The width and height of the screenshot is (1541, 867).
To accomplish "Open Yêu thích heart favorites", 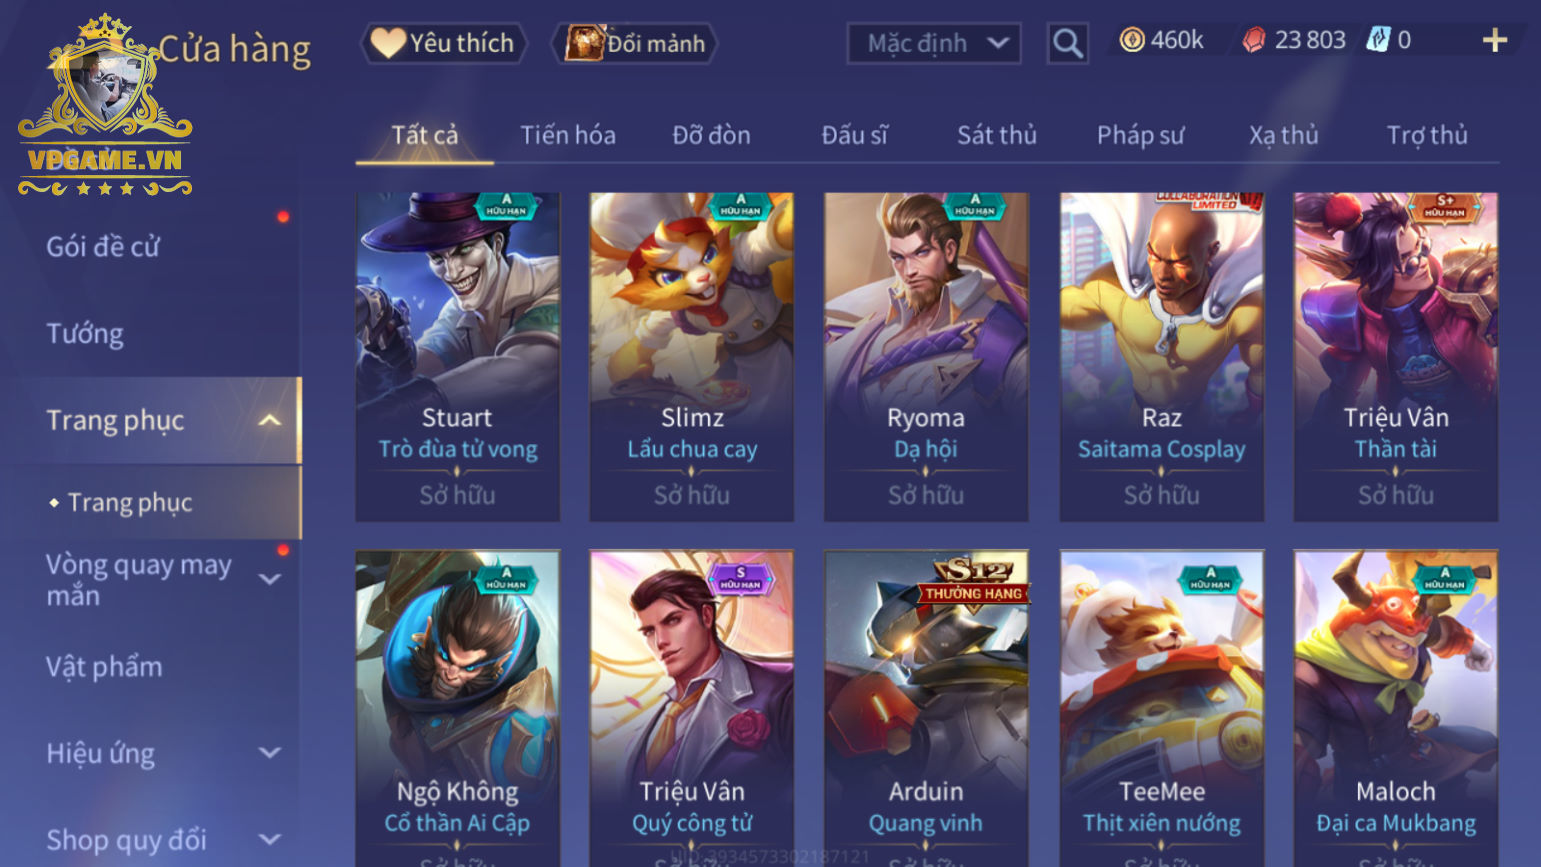I will click(443, 43).
